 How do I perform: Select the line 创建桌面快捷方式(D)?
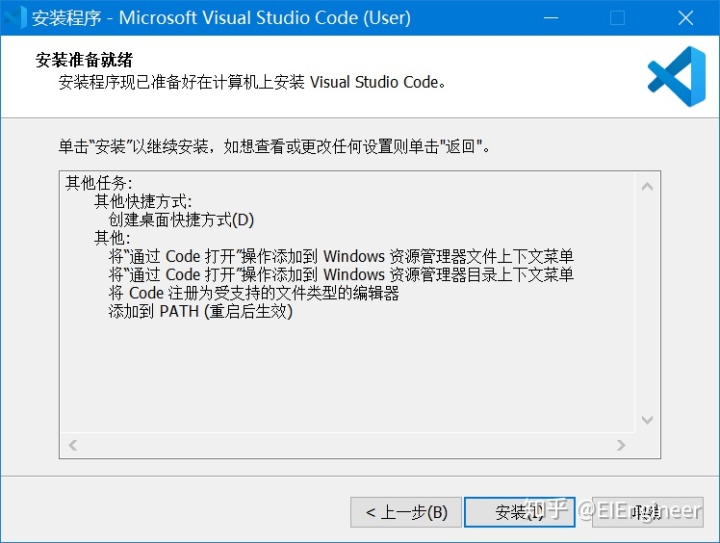(181, 220)
